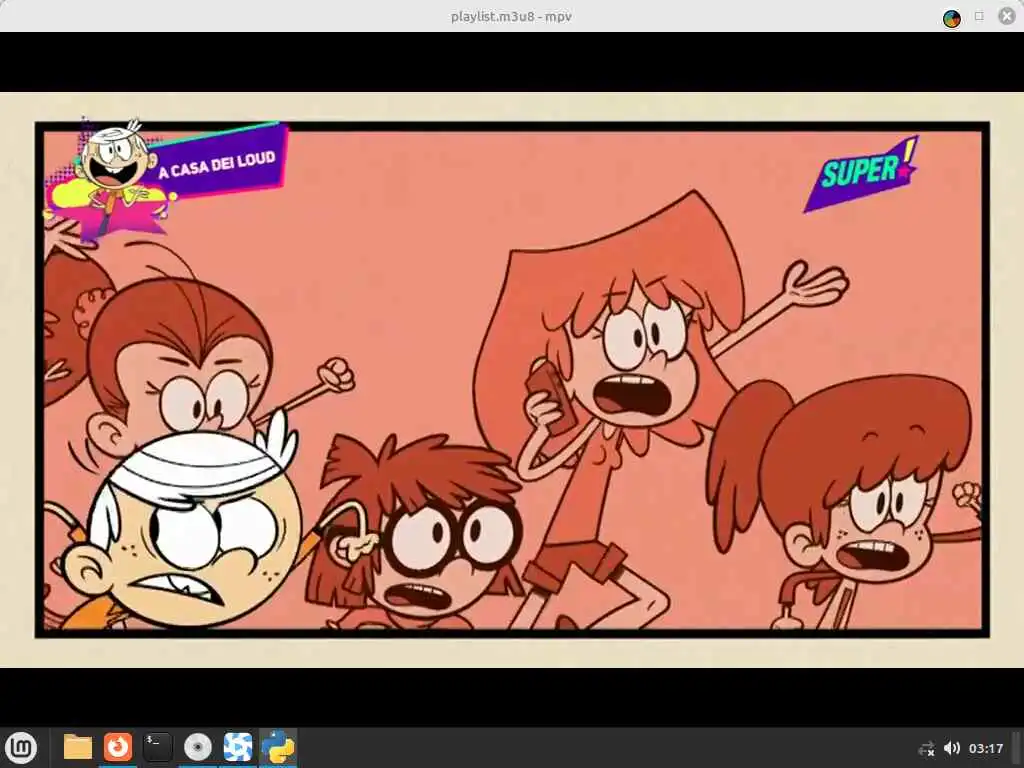Image resolution: width=1024 pixels, height=768 pixels.
Task: Open the Files folder launcher in the panel
Action: click(x=77, y=748)
